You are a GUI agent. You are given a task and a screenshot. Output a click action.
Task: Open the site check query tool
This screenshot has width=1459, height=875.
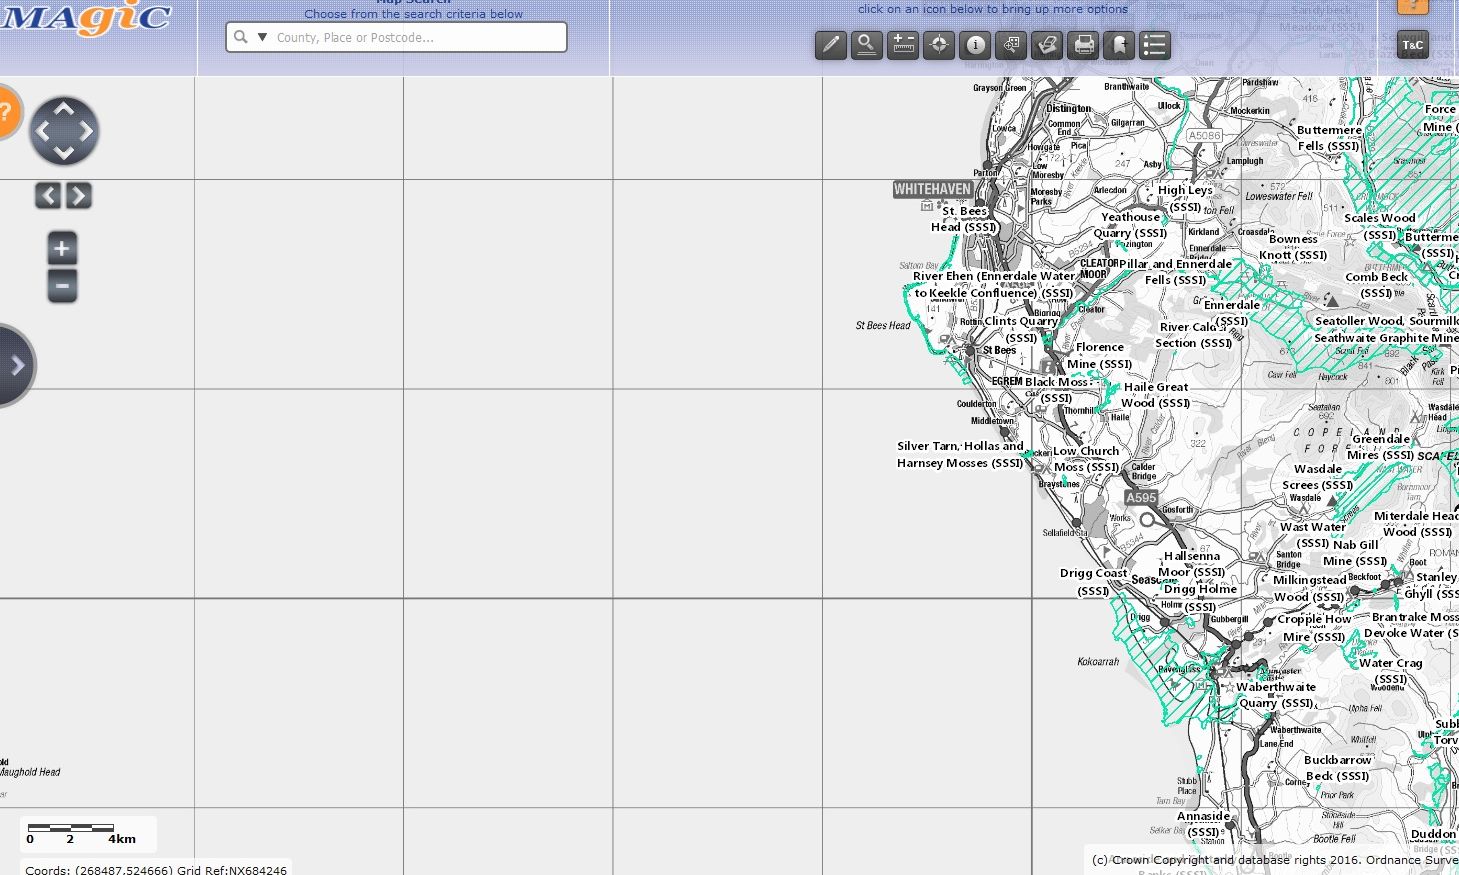point(1011,45)
